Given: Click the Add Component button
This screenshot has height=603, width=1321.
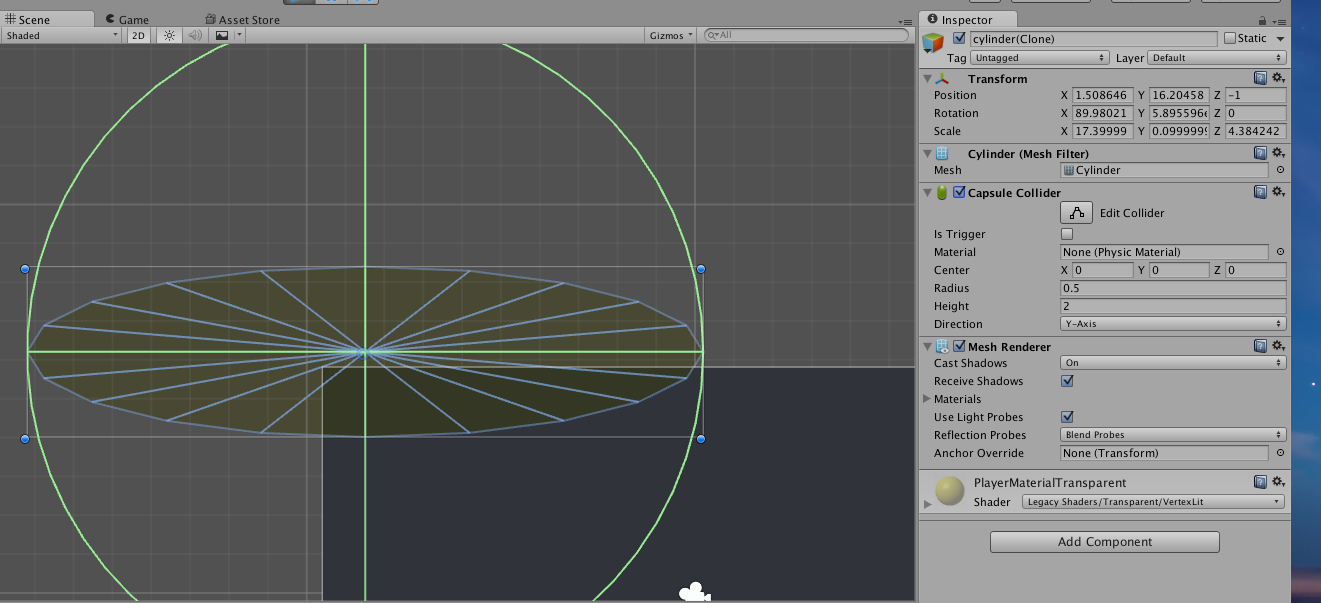Looking at the screenshot, I should 1104,541.
